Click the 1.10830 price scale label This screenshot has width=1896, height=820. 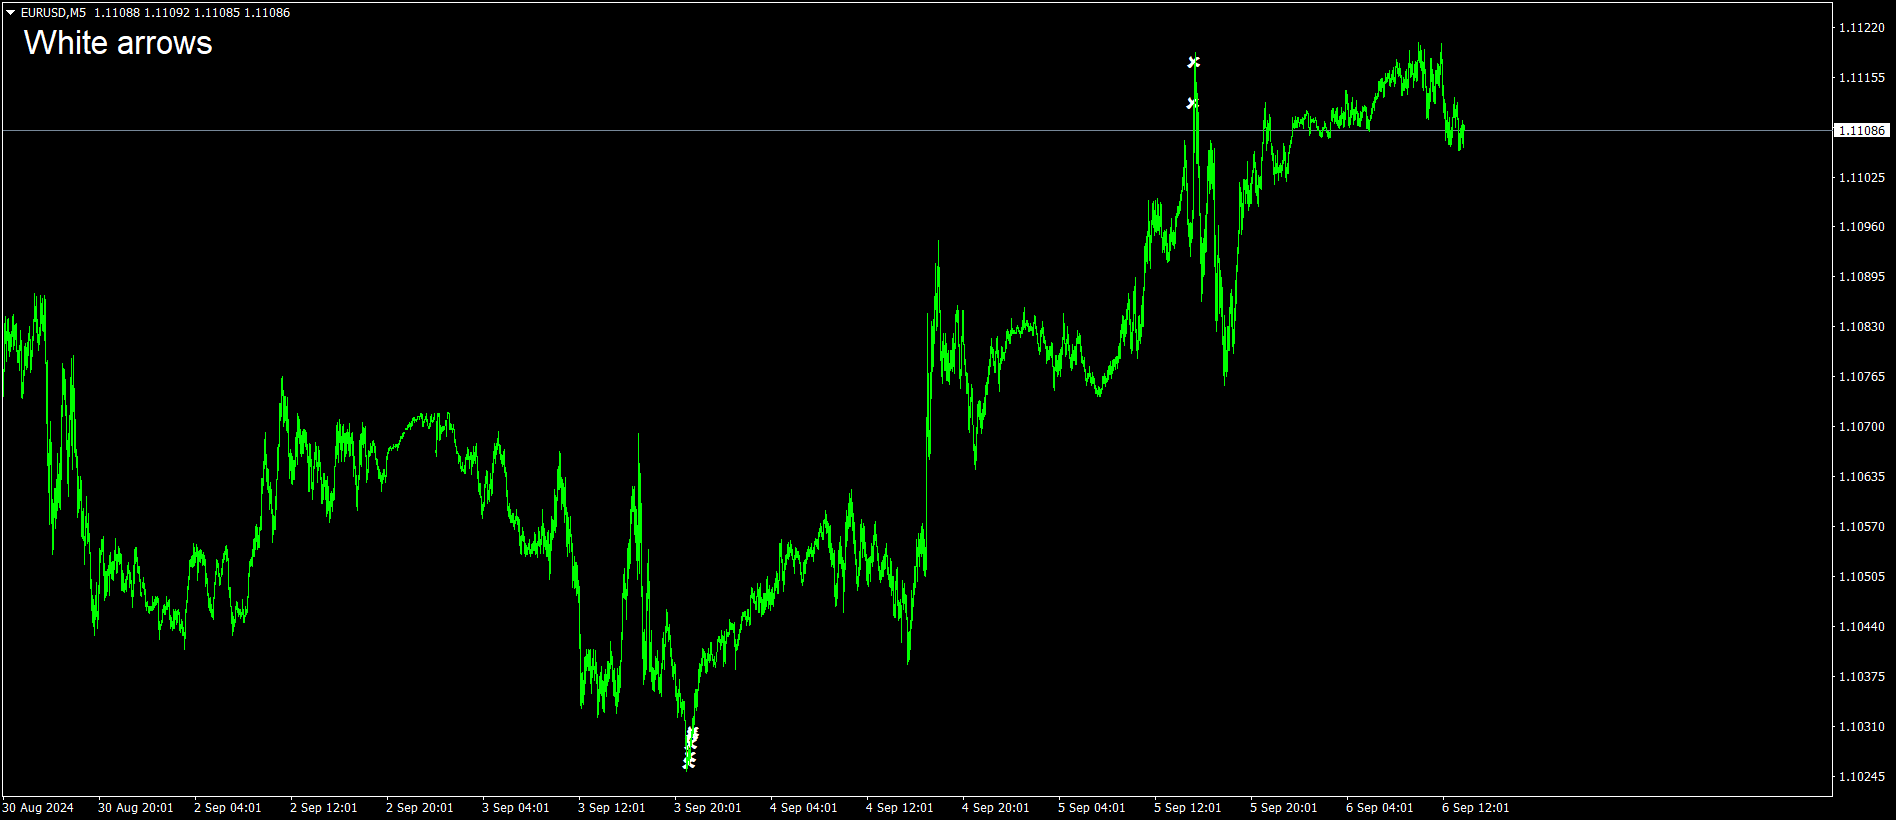1862,327
